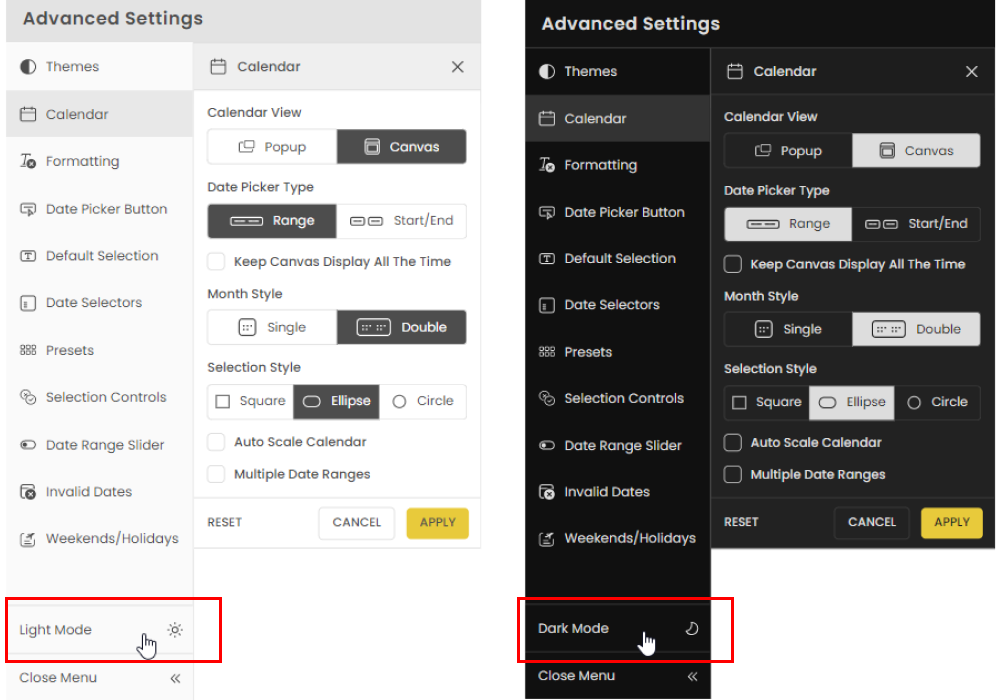Open Date Range Slider in the light sidebar
Screen dimensions: 1000x700
coord(104,445)
